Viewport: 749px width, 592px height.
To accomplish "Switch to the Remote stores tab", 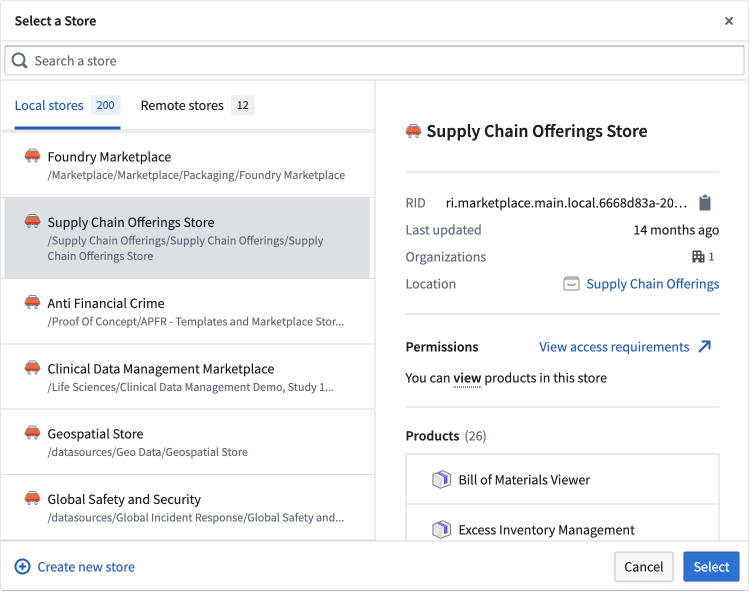I will 197,105.
